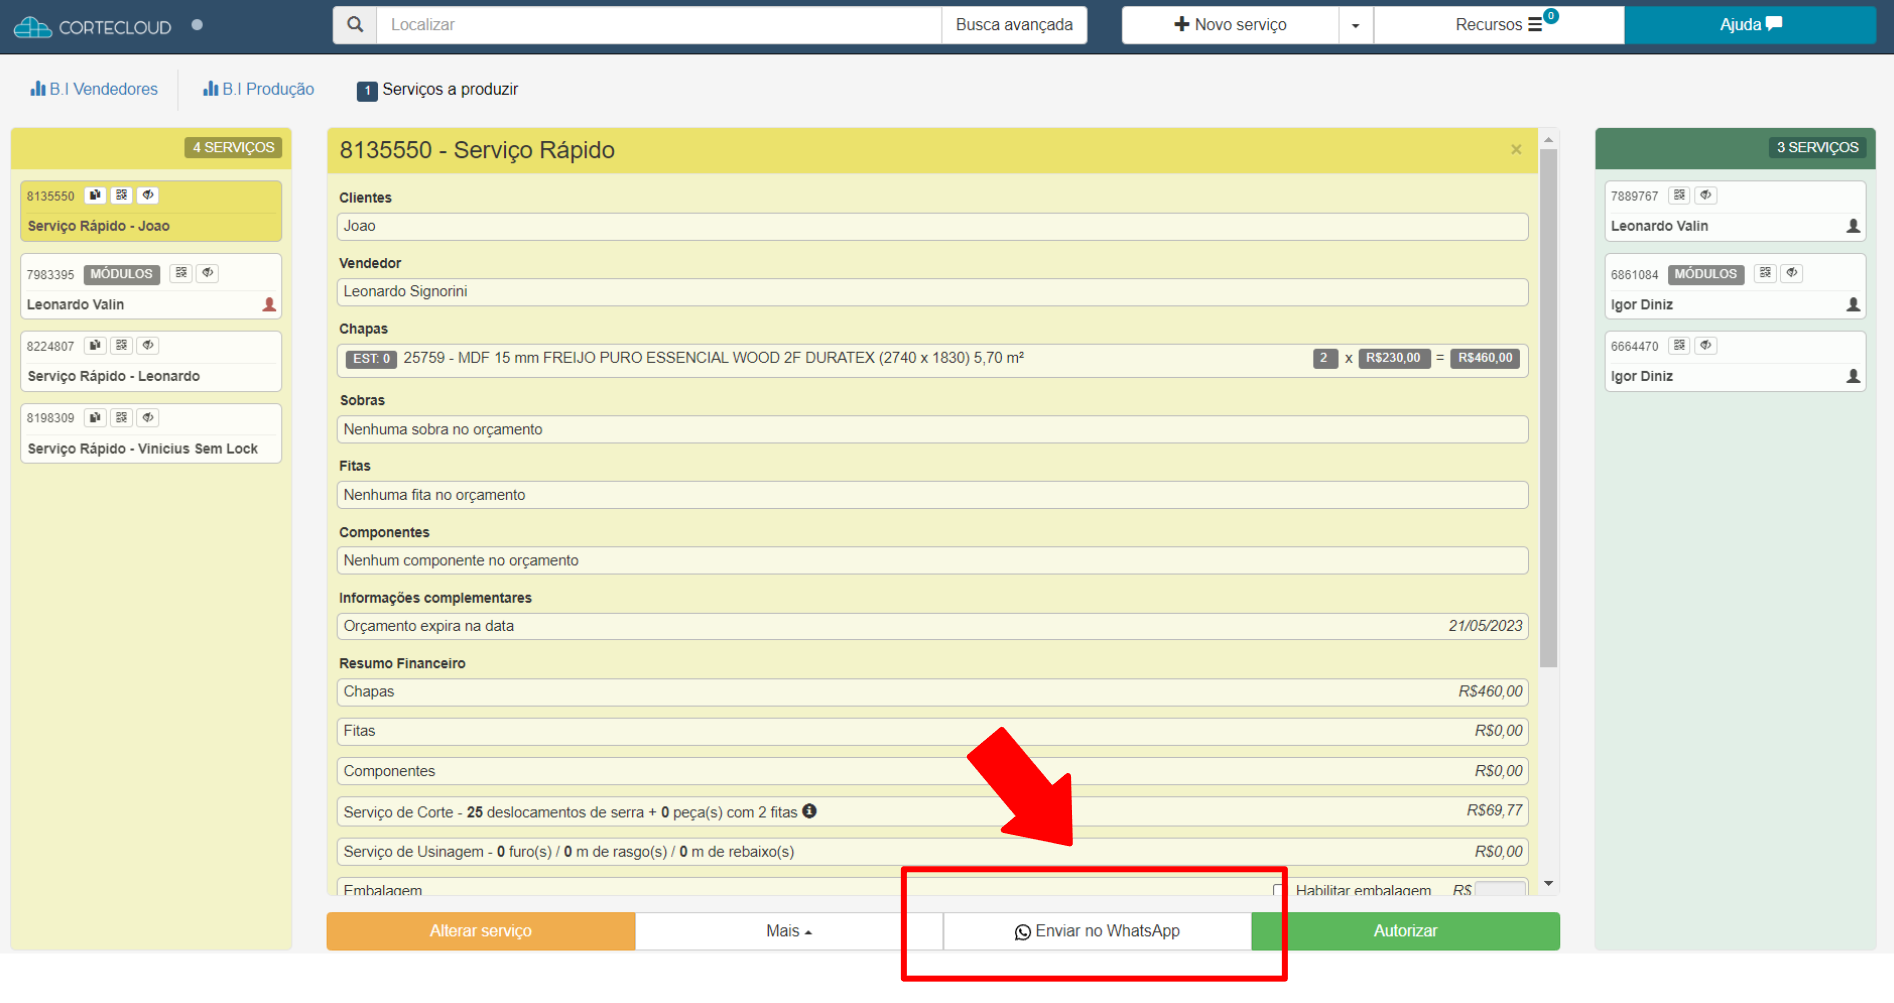This screenshot has height=1003, width=1894.
Task: Click the expiry date 21/05/2023
Action: 1485,626
